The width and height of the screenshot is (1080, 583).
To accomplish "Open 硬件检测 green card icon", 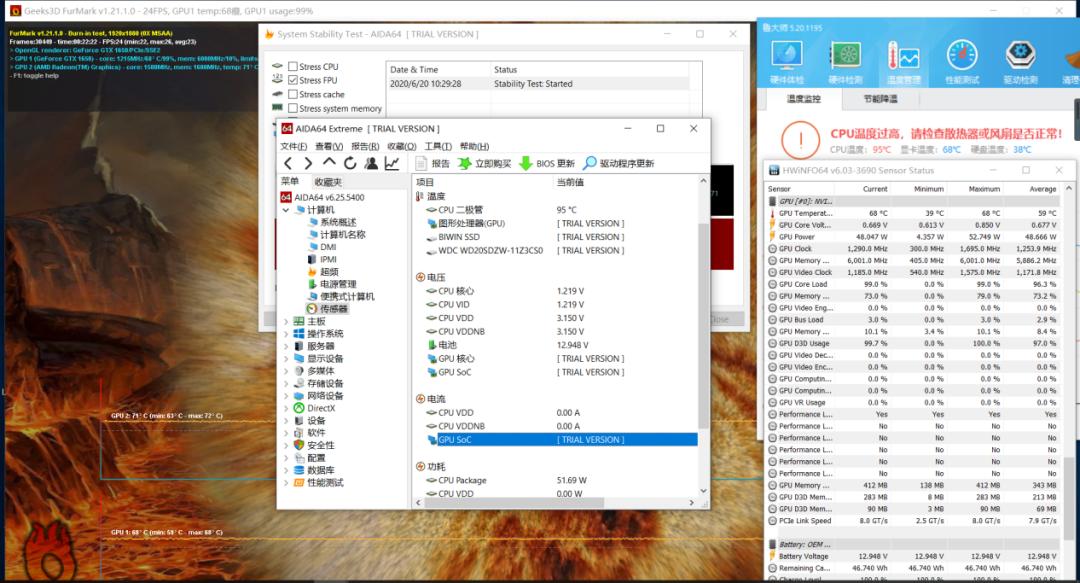I will click(845, 62).
